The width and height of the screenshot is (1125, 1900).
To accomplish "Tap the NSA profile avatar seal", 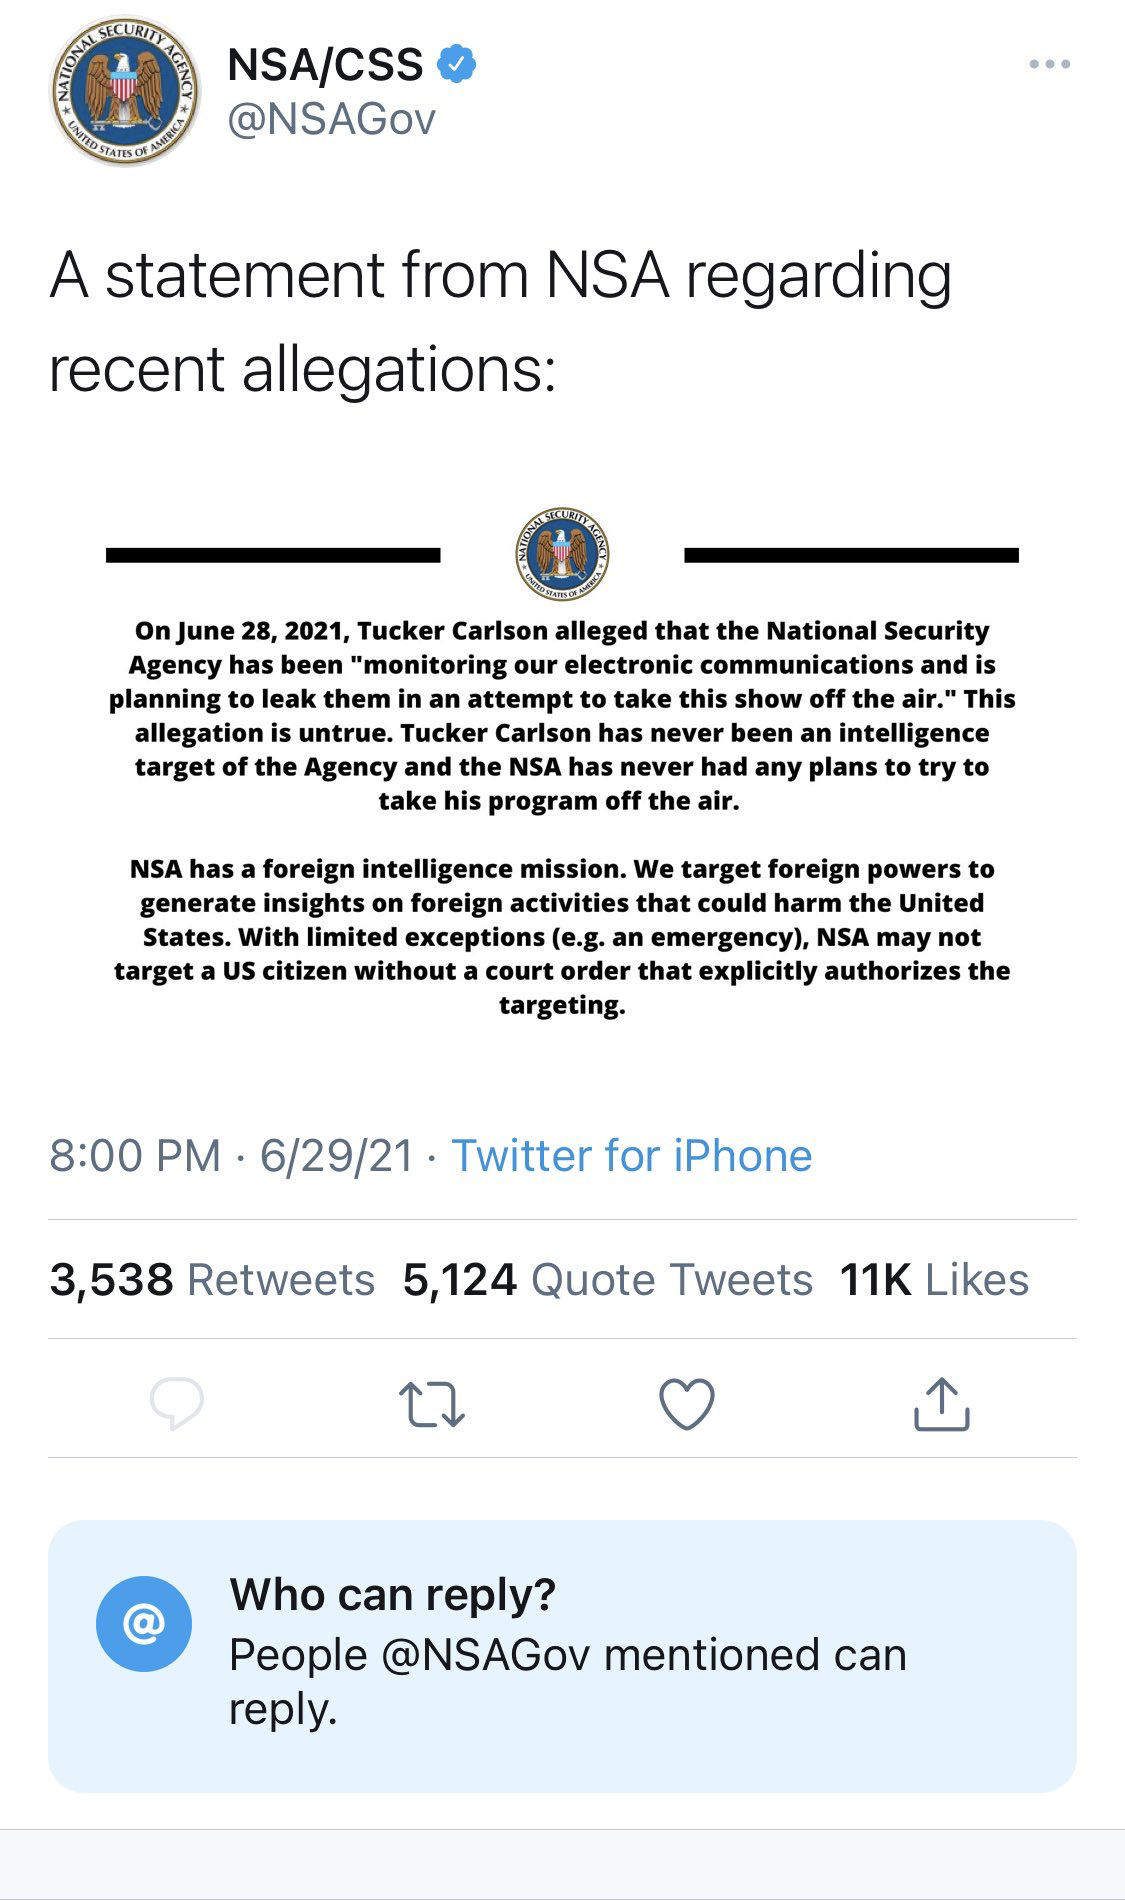I will pyautogui.click(x=125, y=91).
